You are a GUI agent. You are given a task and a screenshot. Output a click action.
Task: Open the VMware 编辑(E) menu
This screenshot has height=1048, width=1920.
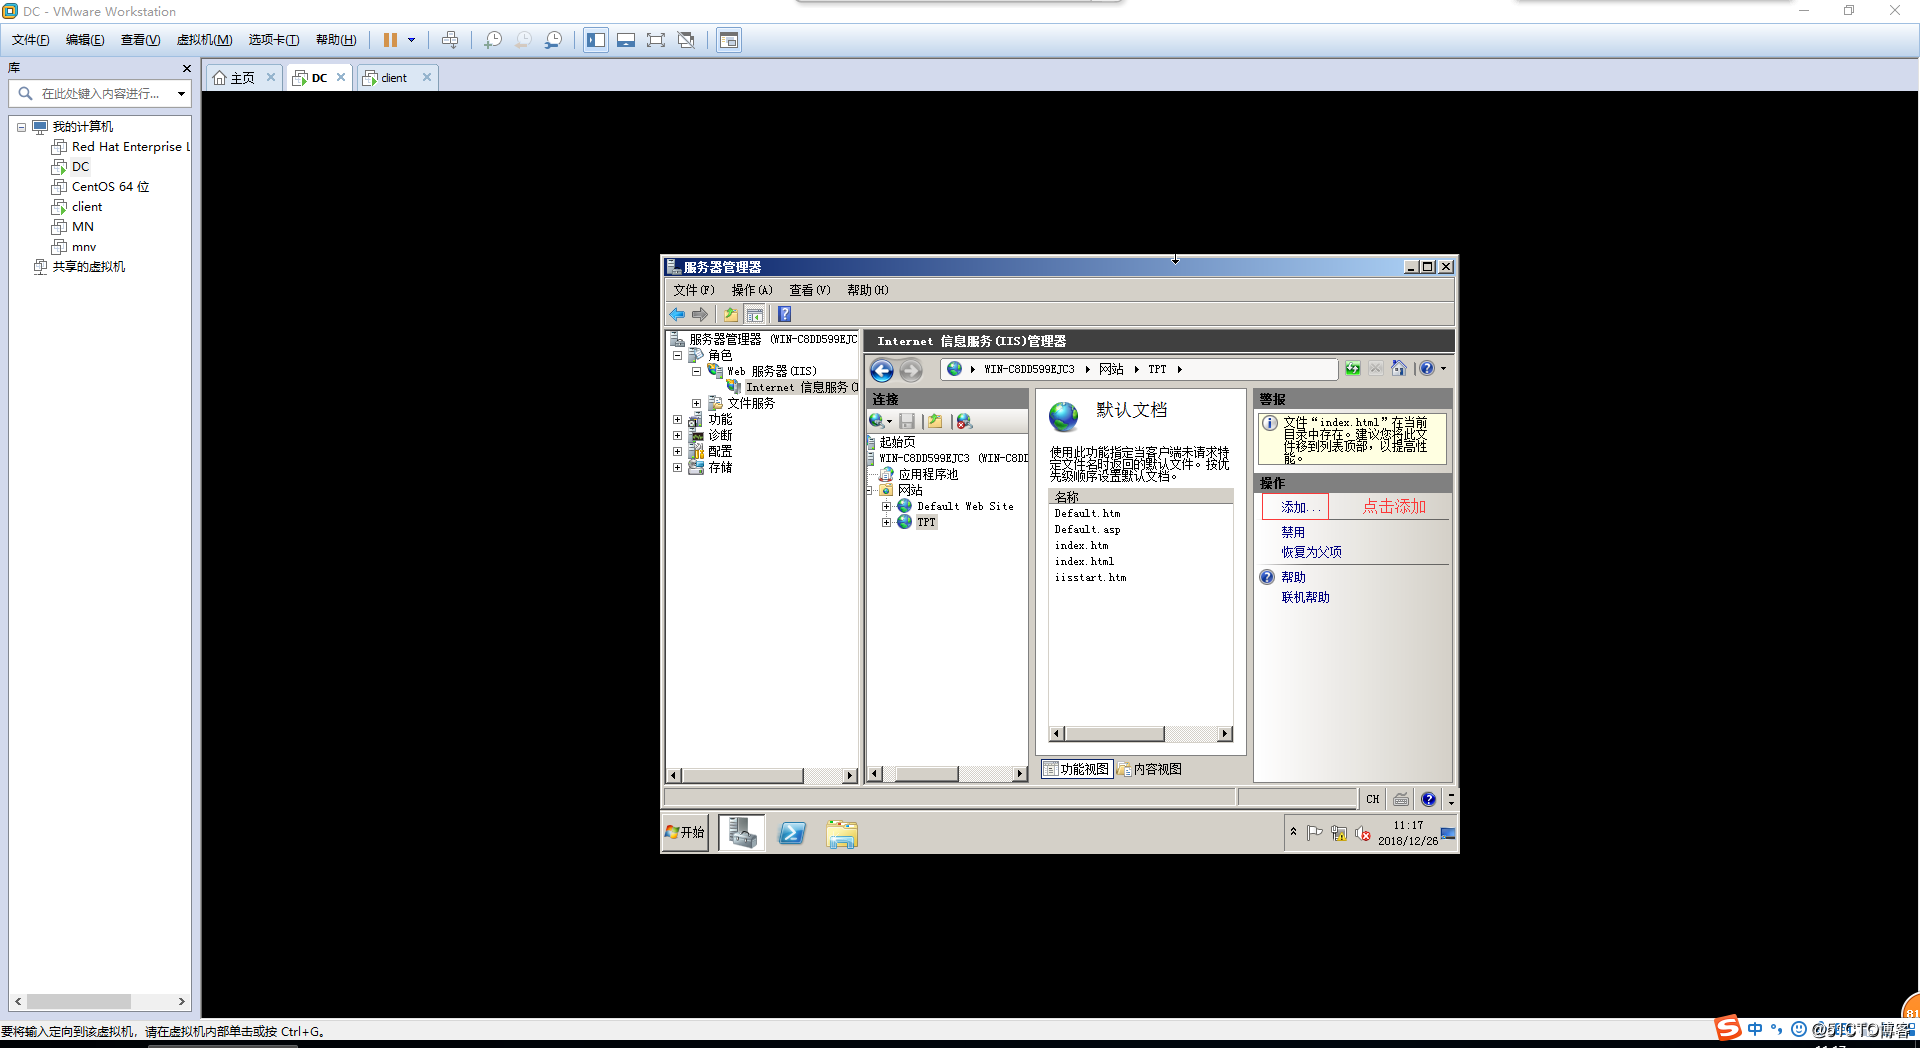pos(85,40)
